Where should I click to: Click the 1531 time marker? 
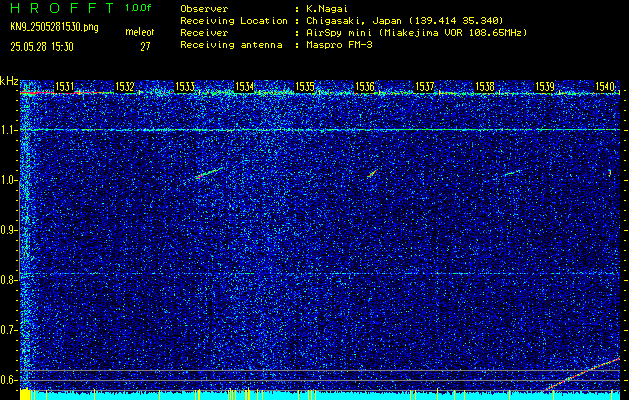click(x=64, y=86)
